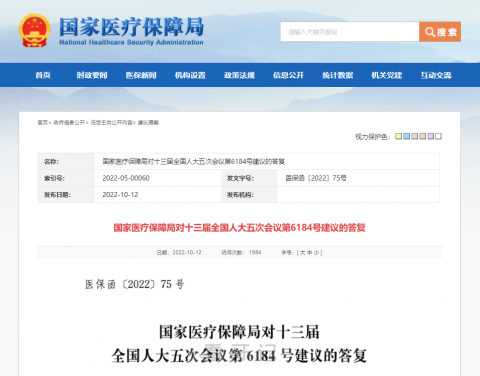Go to 首页 in the breadcrumb
The width and height of the screenshot is (480, 376).
pyautogui.click(x=43, y=123)
